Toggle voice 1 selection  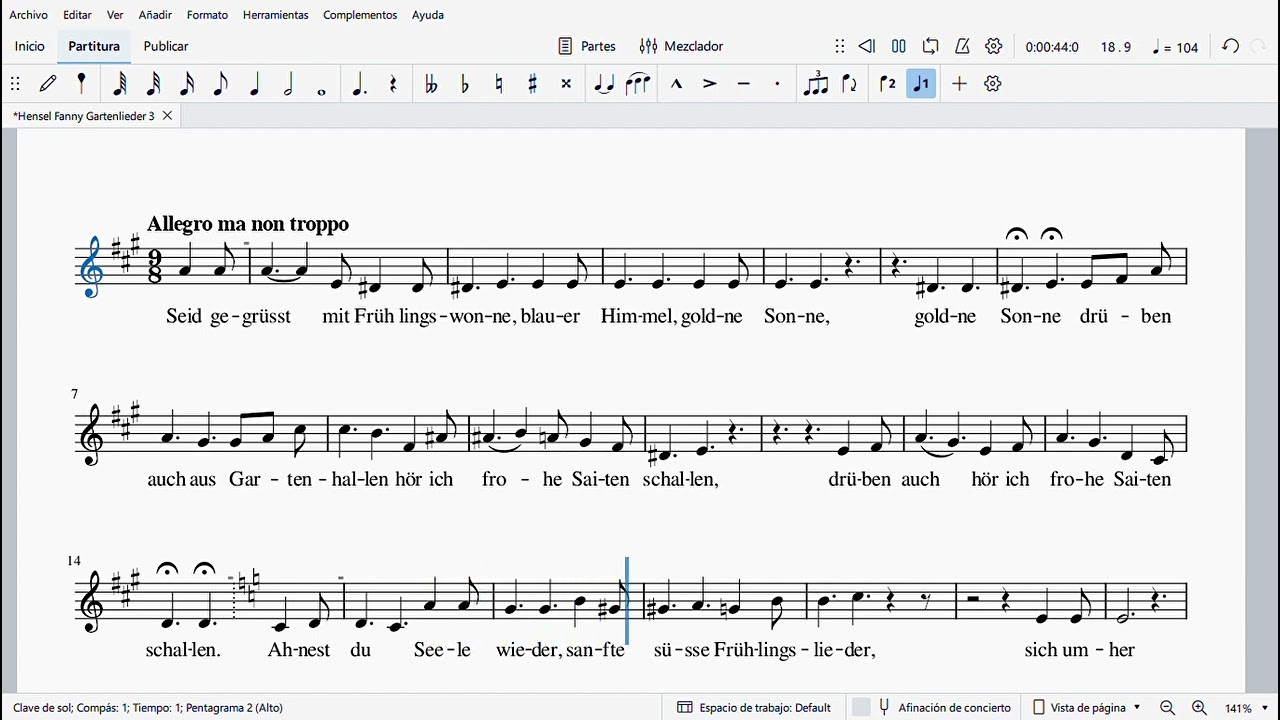pos(921,84)
